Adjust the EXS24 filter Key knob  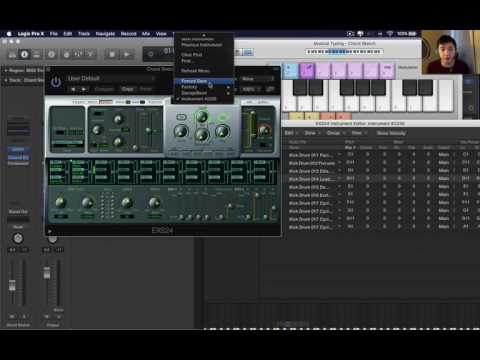222,131
